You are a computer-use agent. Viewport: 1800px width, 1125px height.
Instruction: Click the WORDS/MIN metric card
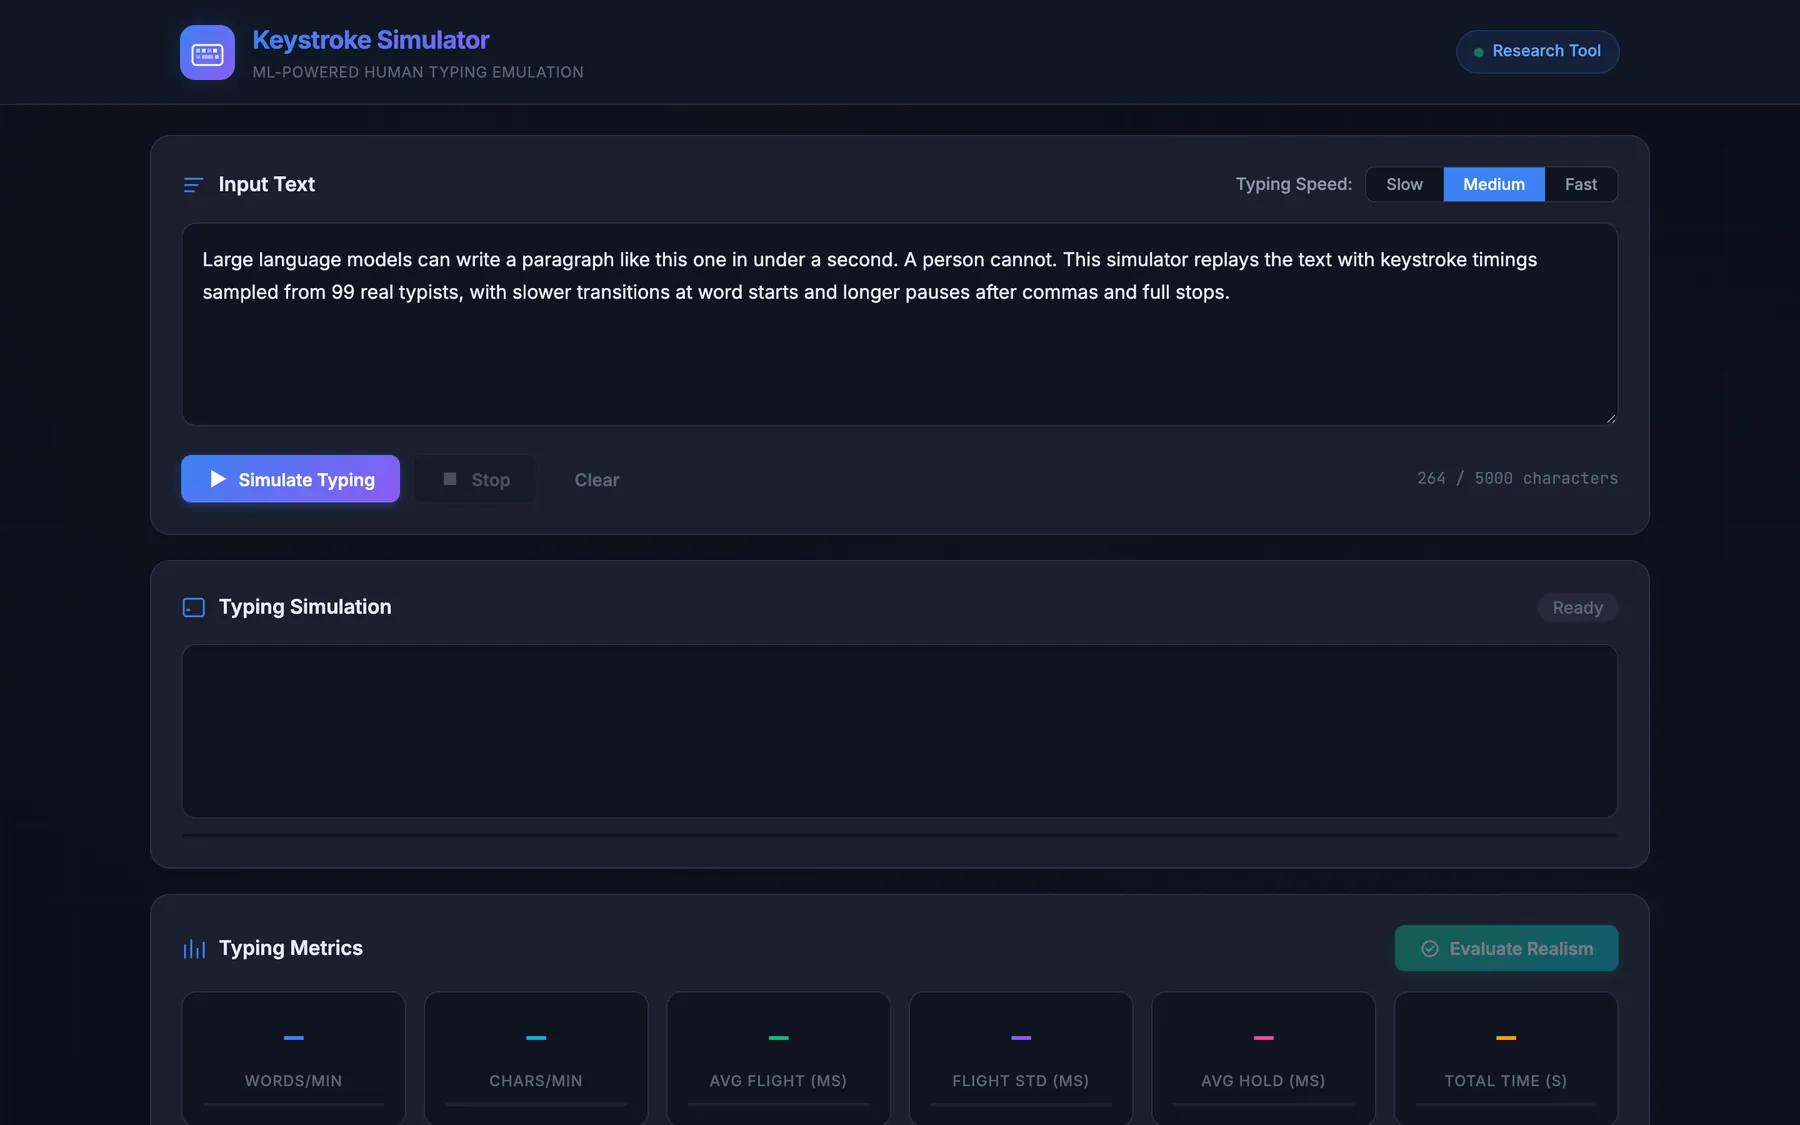[x=293, y=1058]
